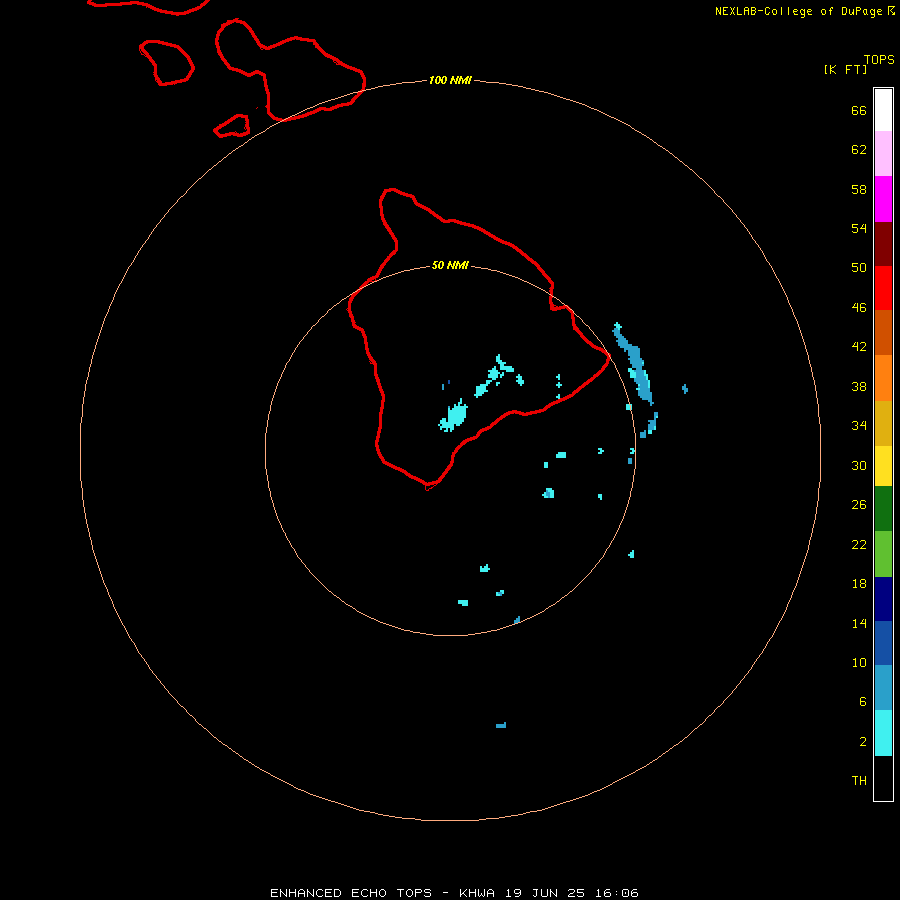Pick the medium blue legend swatch
Image resolution: width=900 pixels, height=900 pixels.
tap(883, 643)
